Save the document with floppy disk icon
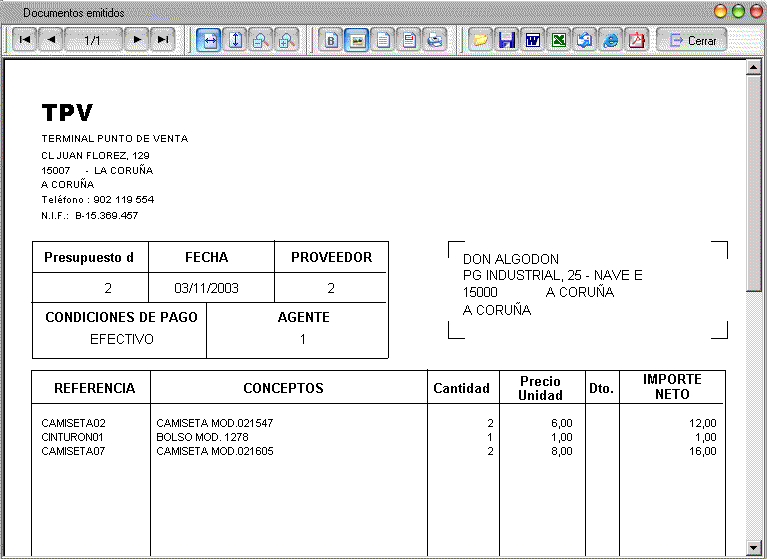Image resolution: width=767 pixels, height=559 pixels. click(507, 40)
